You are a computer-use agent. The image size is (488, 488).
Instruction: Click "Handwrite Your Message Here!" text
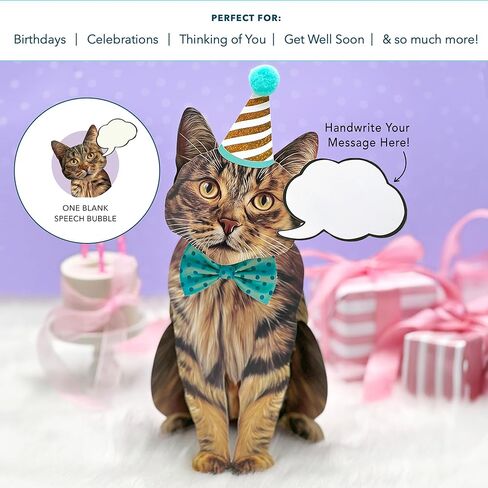(367, 135)
